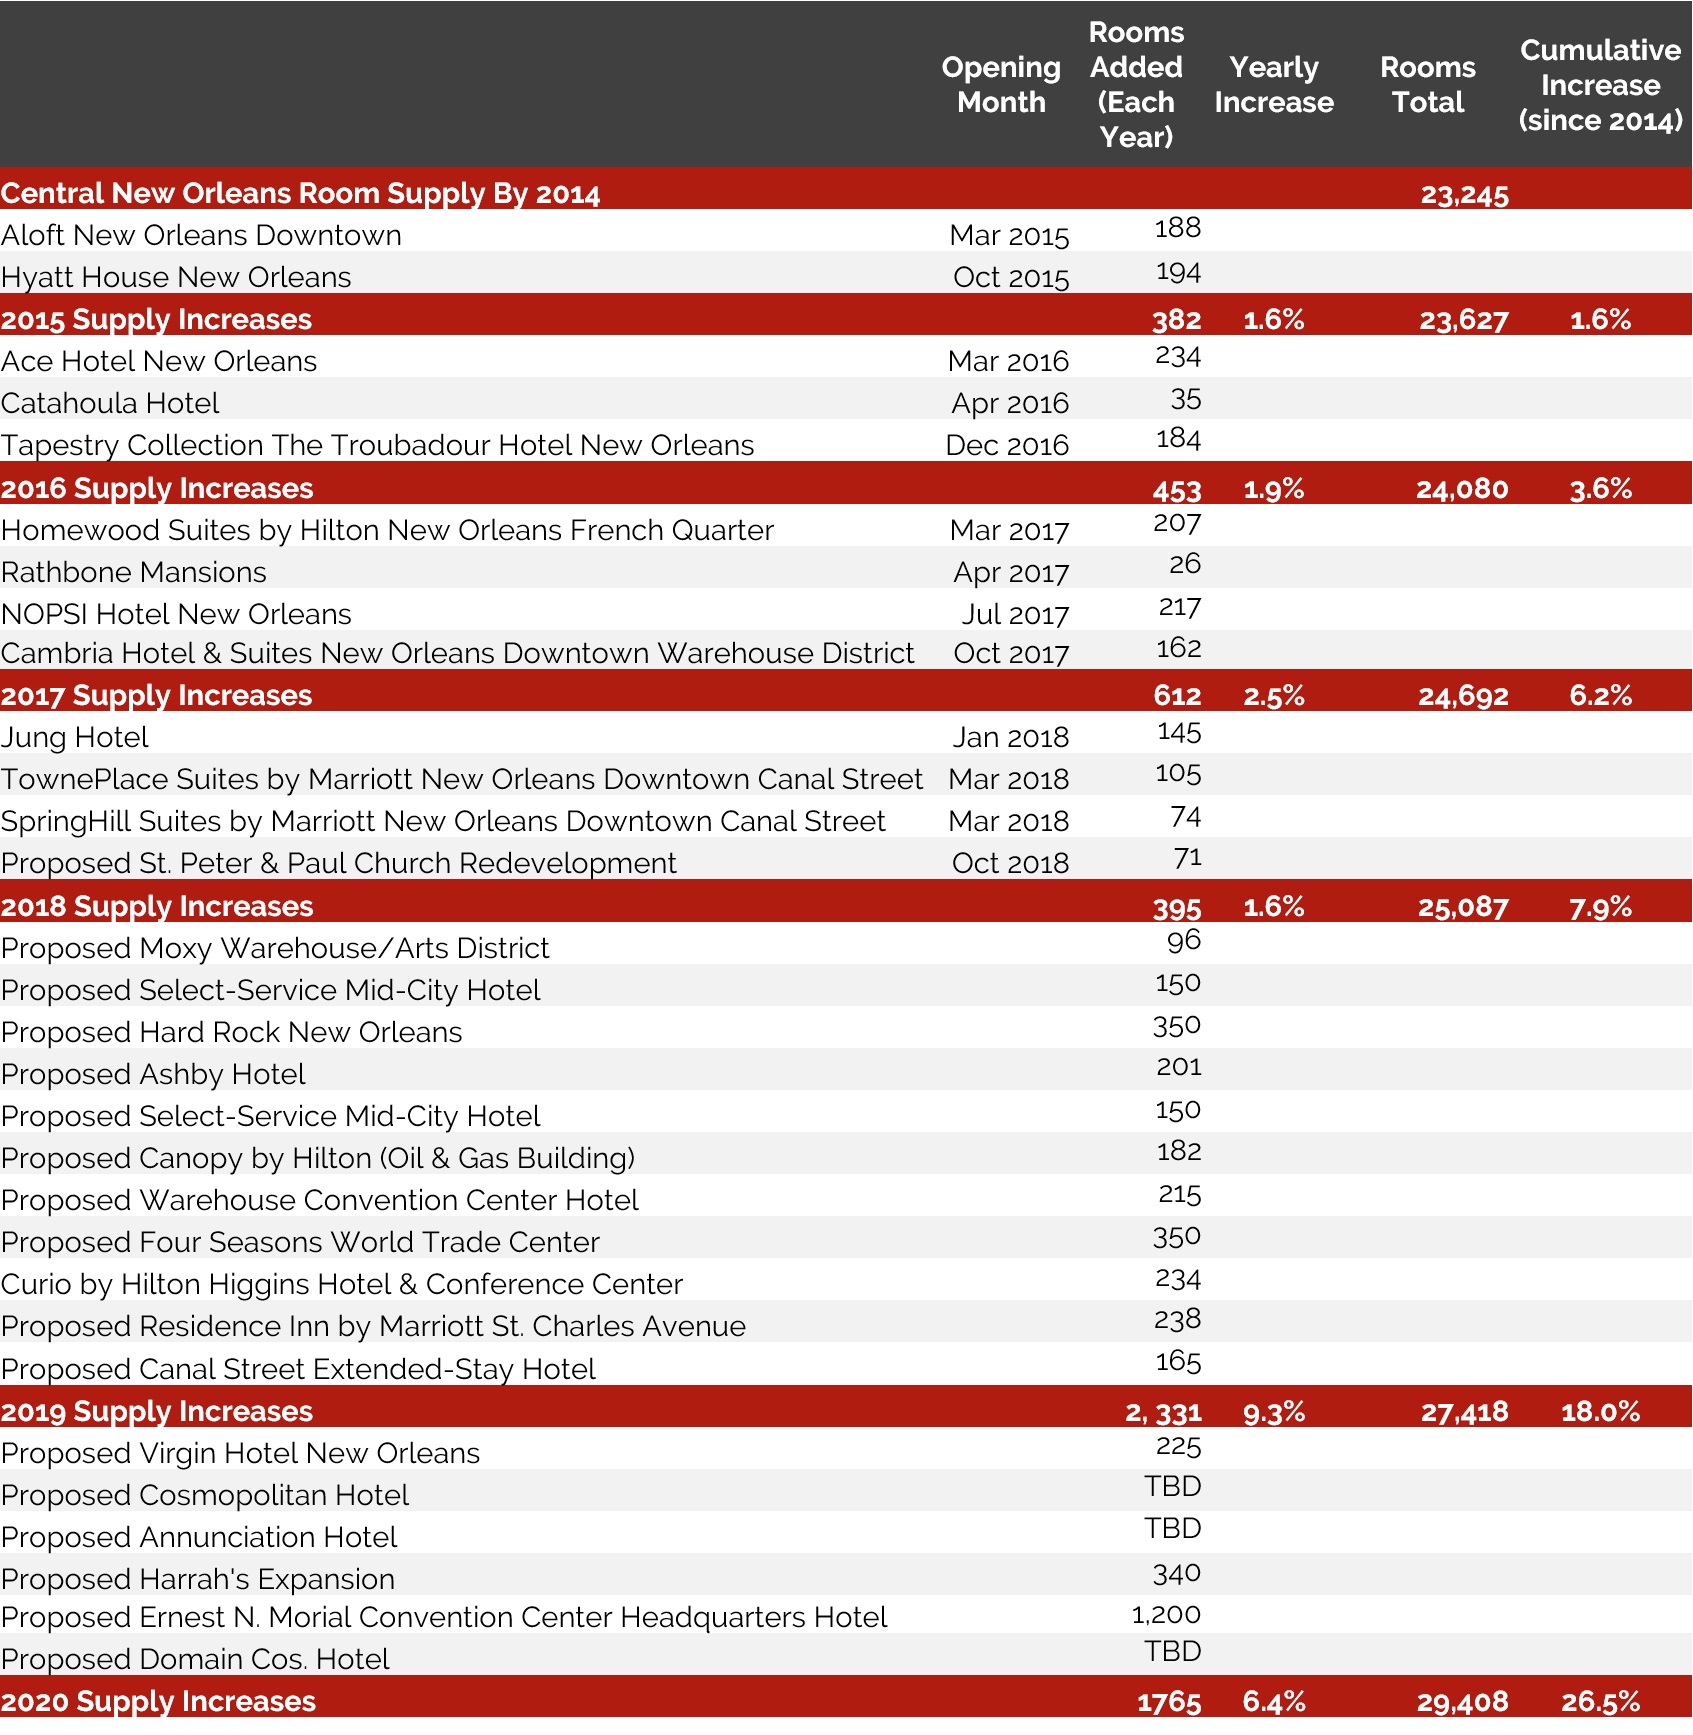Click Hyatt House opening month Oct 2015
The height and width of the screenshot is (1735, 1693).
[x=1010, y=277]
